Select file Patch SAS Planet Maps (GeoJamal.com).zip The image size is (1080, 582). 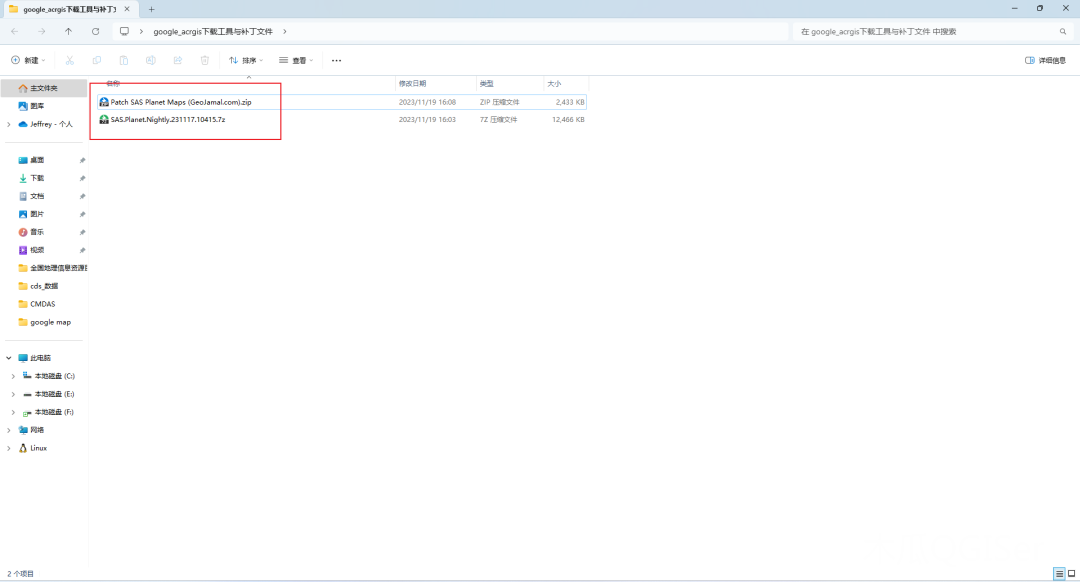tap(181, 102)
